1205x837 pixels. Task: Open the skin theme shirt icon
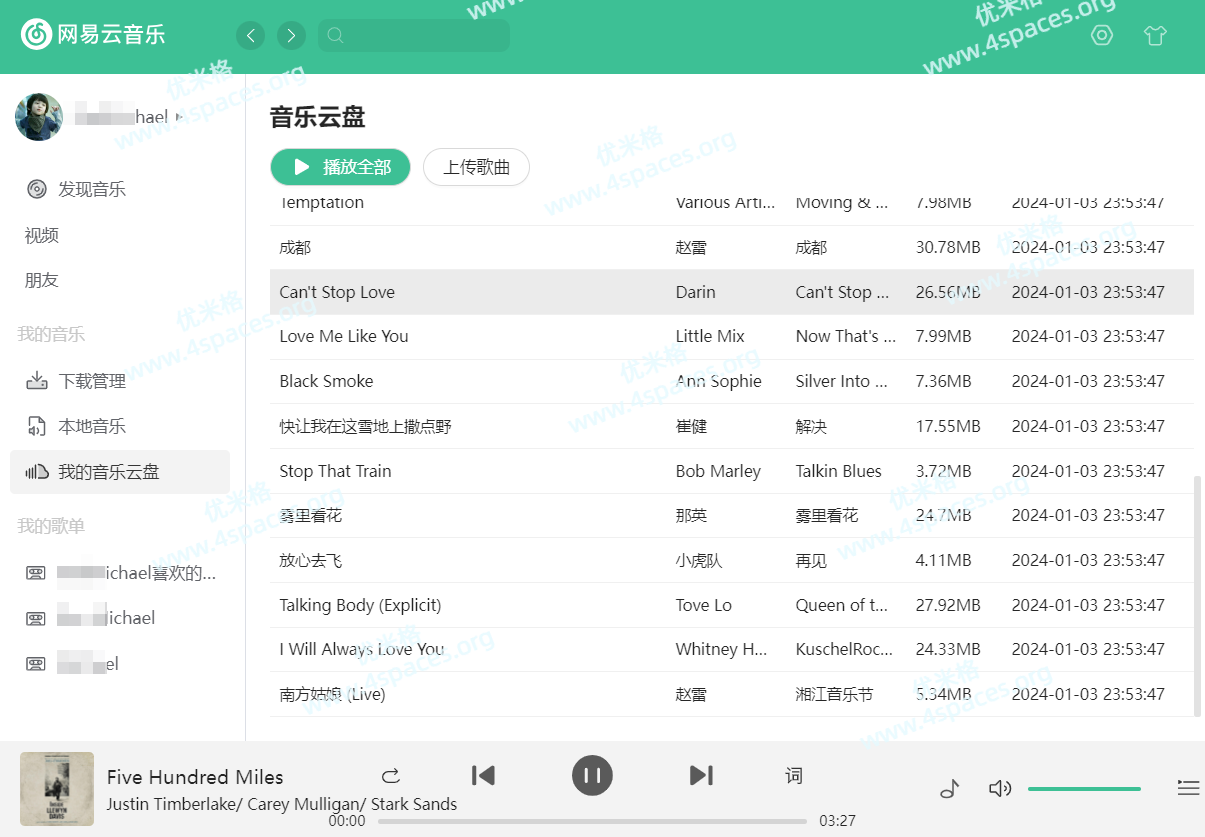tap(1155, 36)
